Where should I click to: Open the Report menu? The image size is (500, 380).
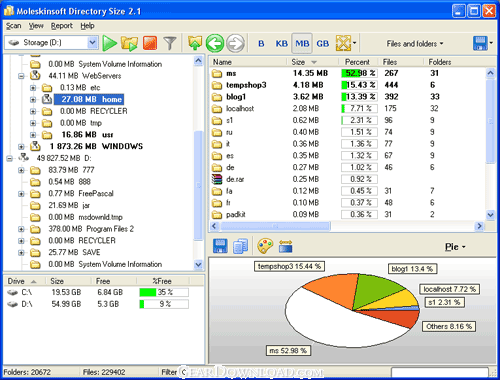(x=62, y=26)
